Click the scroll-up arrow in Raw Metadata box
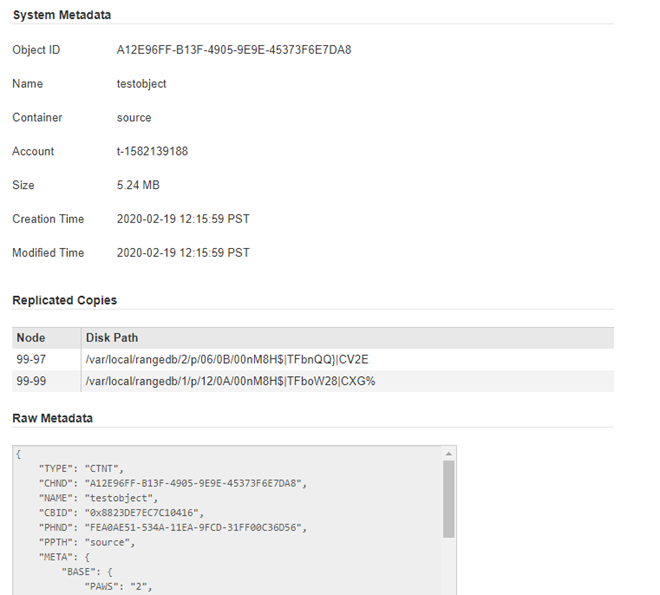660x595 pixels. tap(449, 452)
